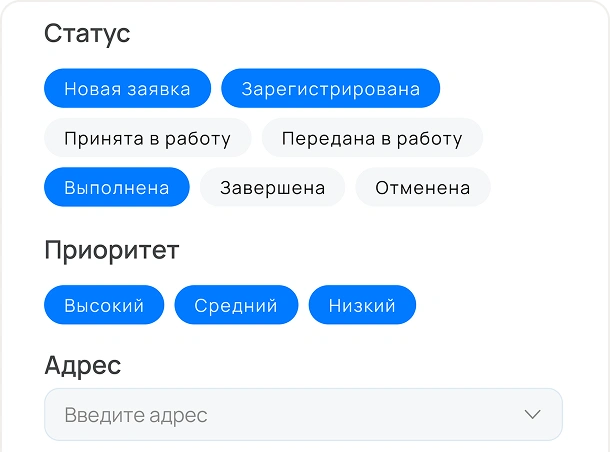This screenshot has height=452, width=610.
Task: Select the 'Передана в работу' status
Action: 372,138
